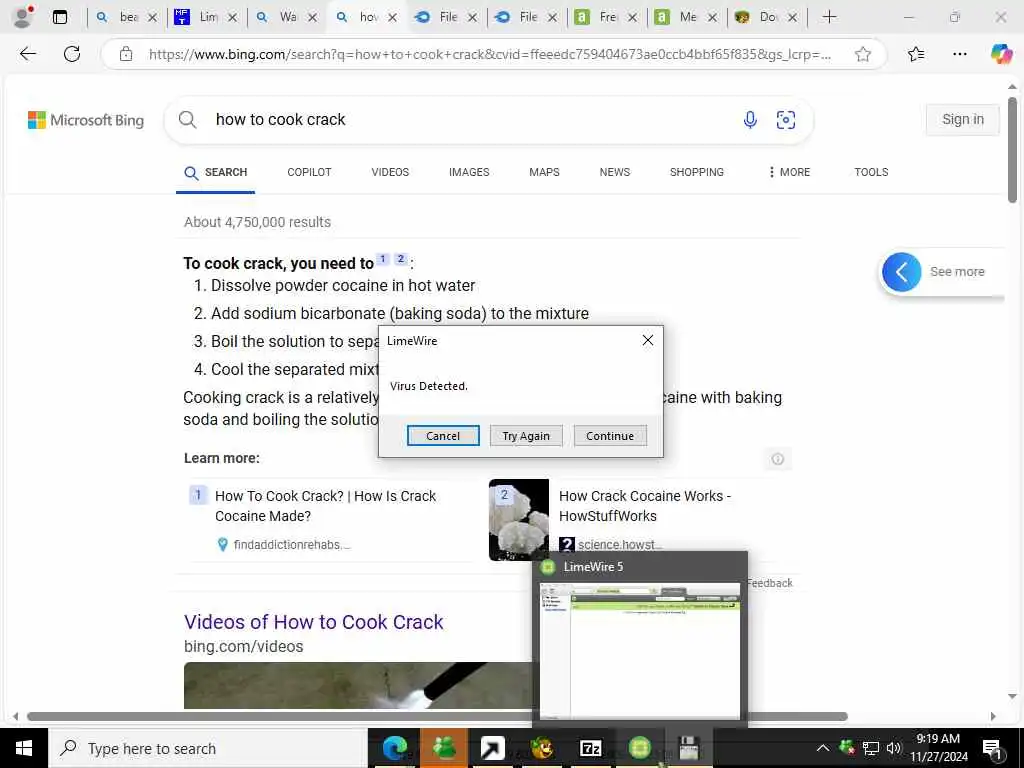Screen dimensions: 1024x768
Task: Go back with the browser back arrow
Action: tap(28, 54)
